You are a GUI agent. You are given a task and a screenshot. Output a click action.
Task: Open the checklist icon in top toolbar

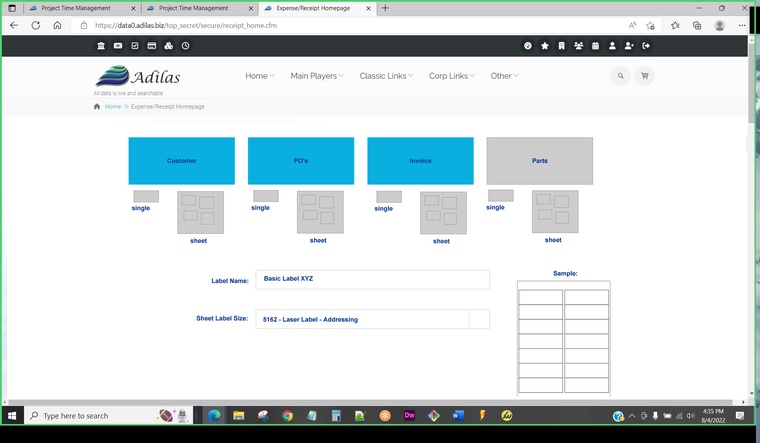[x=135, y=46]
